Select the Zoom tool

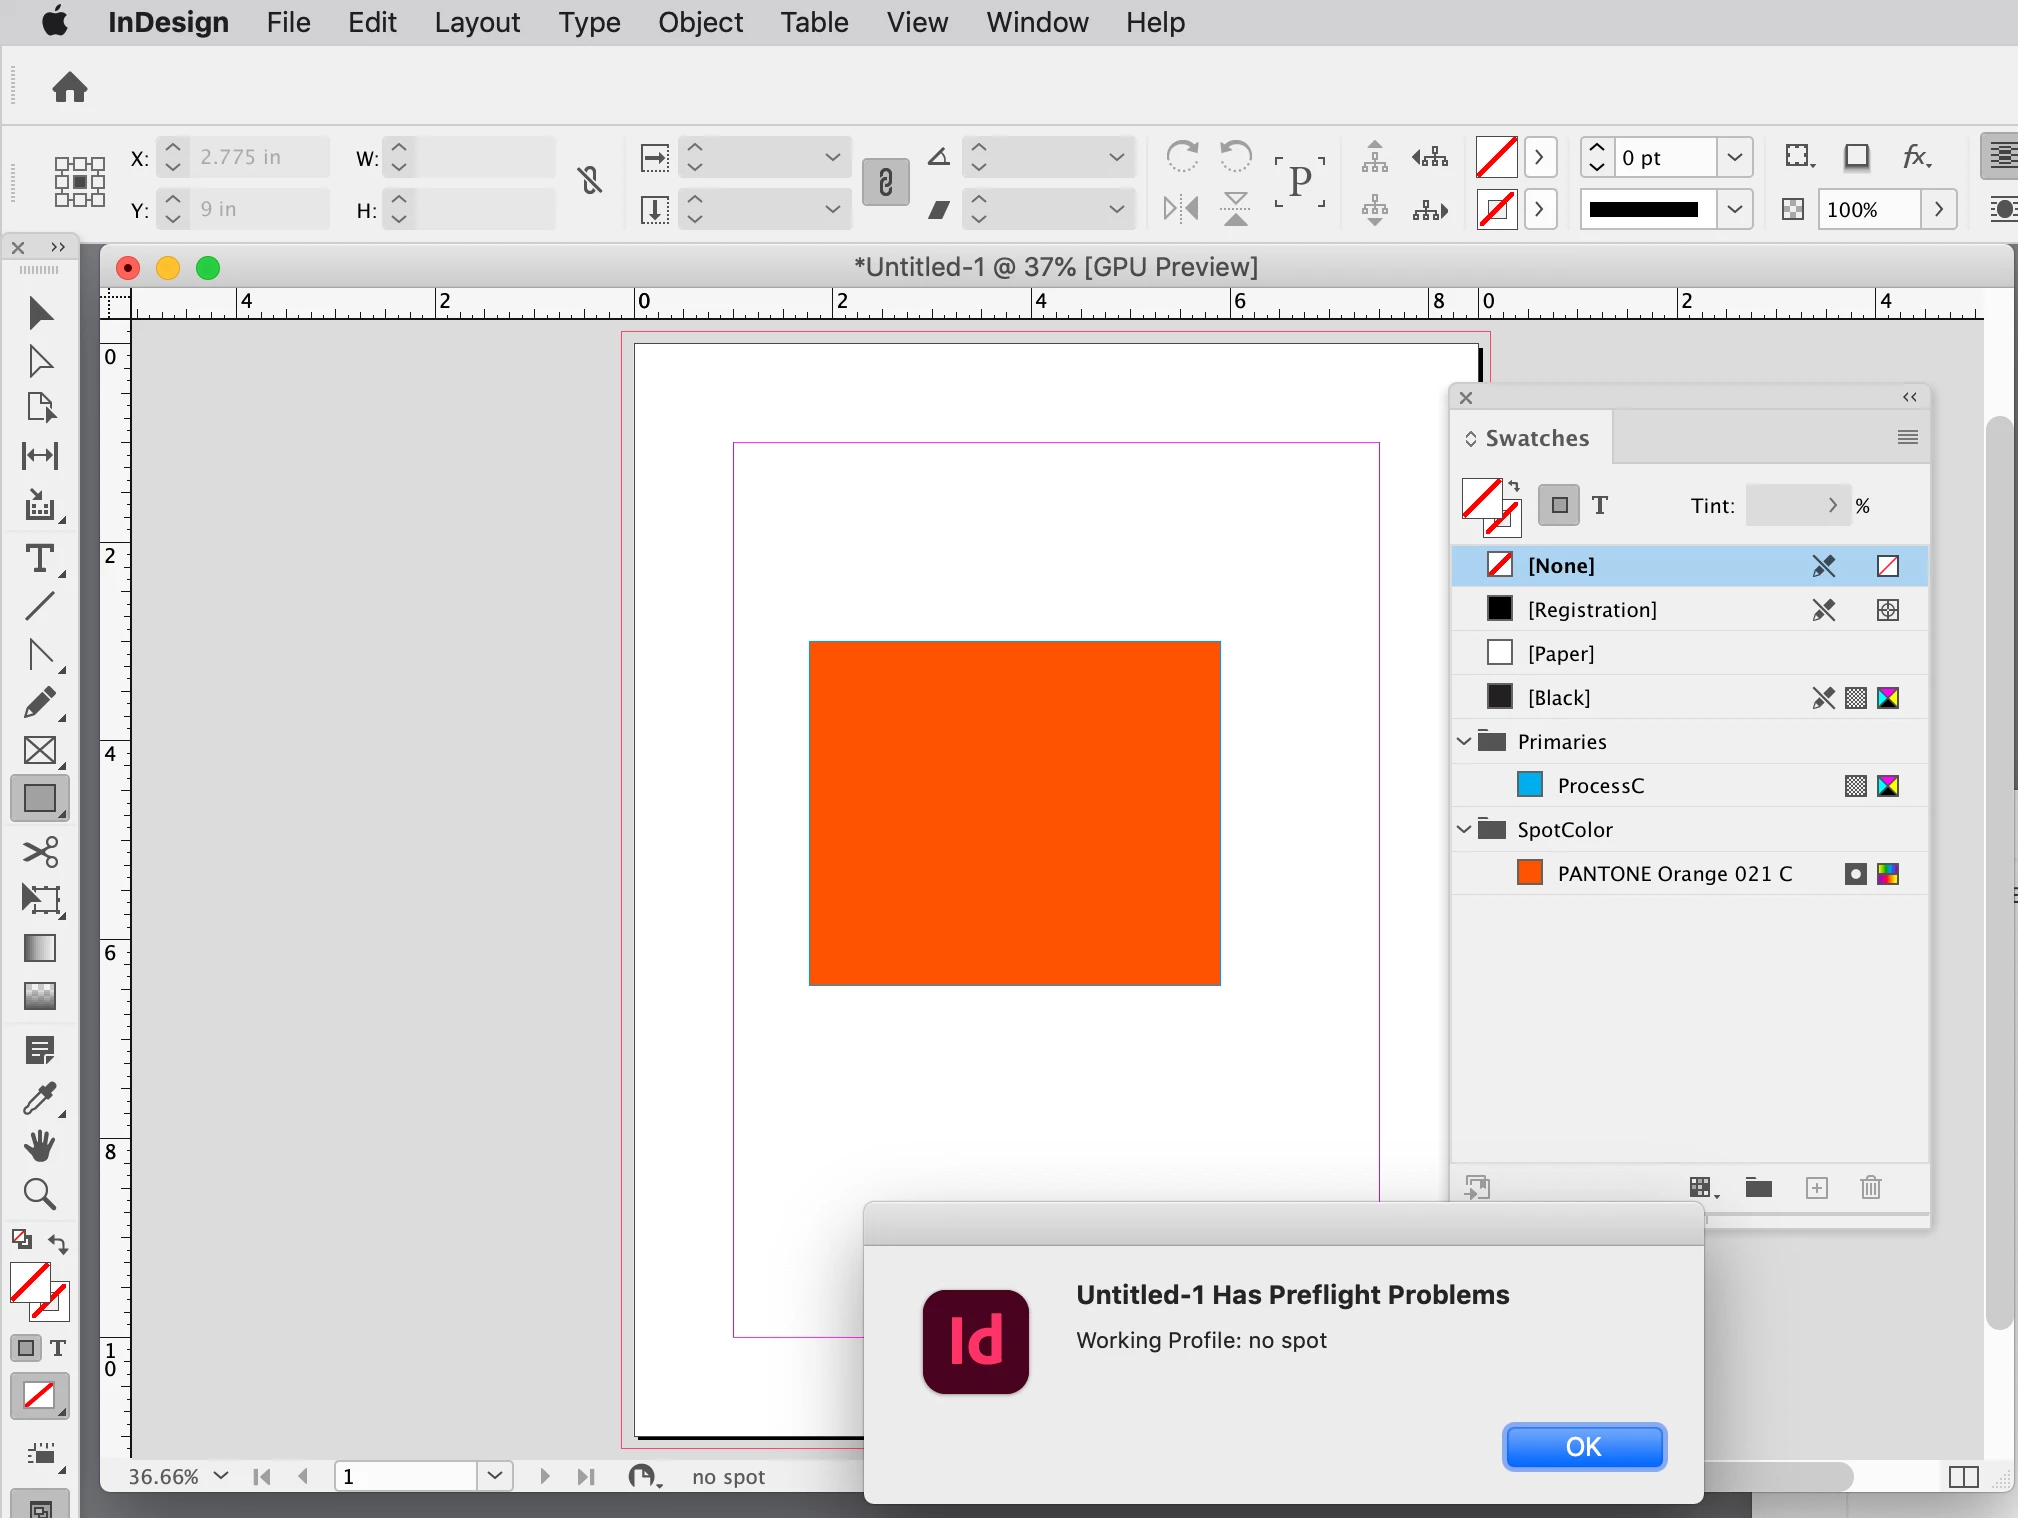[x=39, y=1194]
